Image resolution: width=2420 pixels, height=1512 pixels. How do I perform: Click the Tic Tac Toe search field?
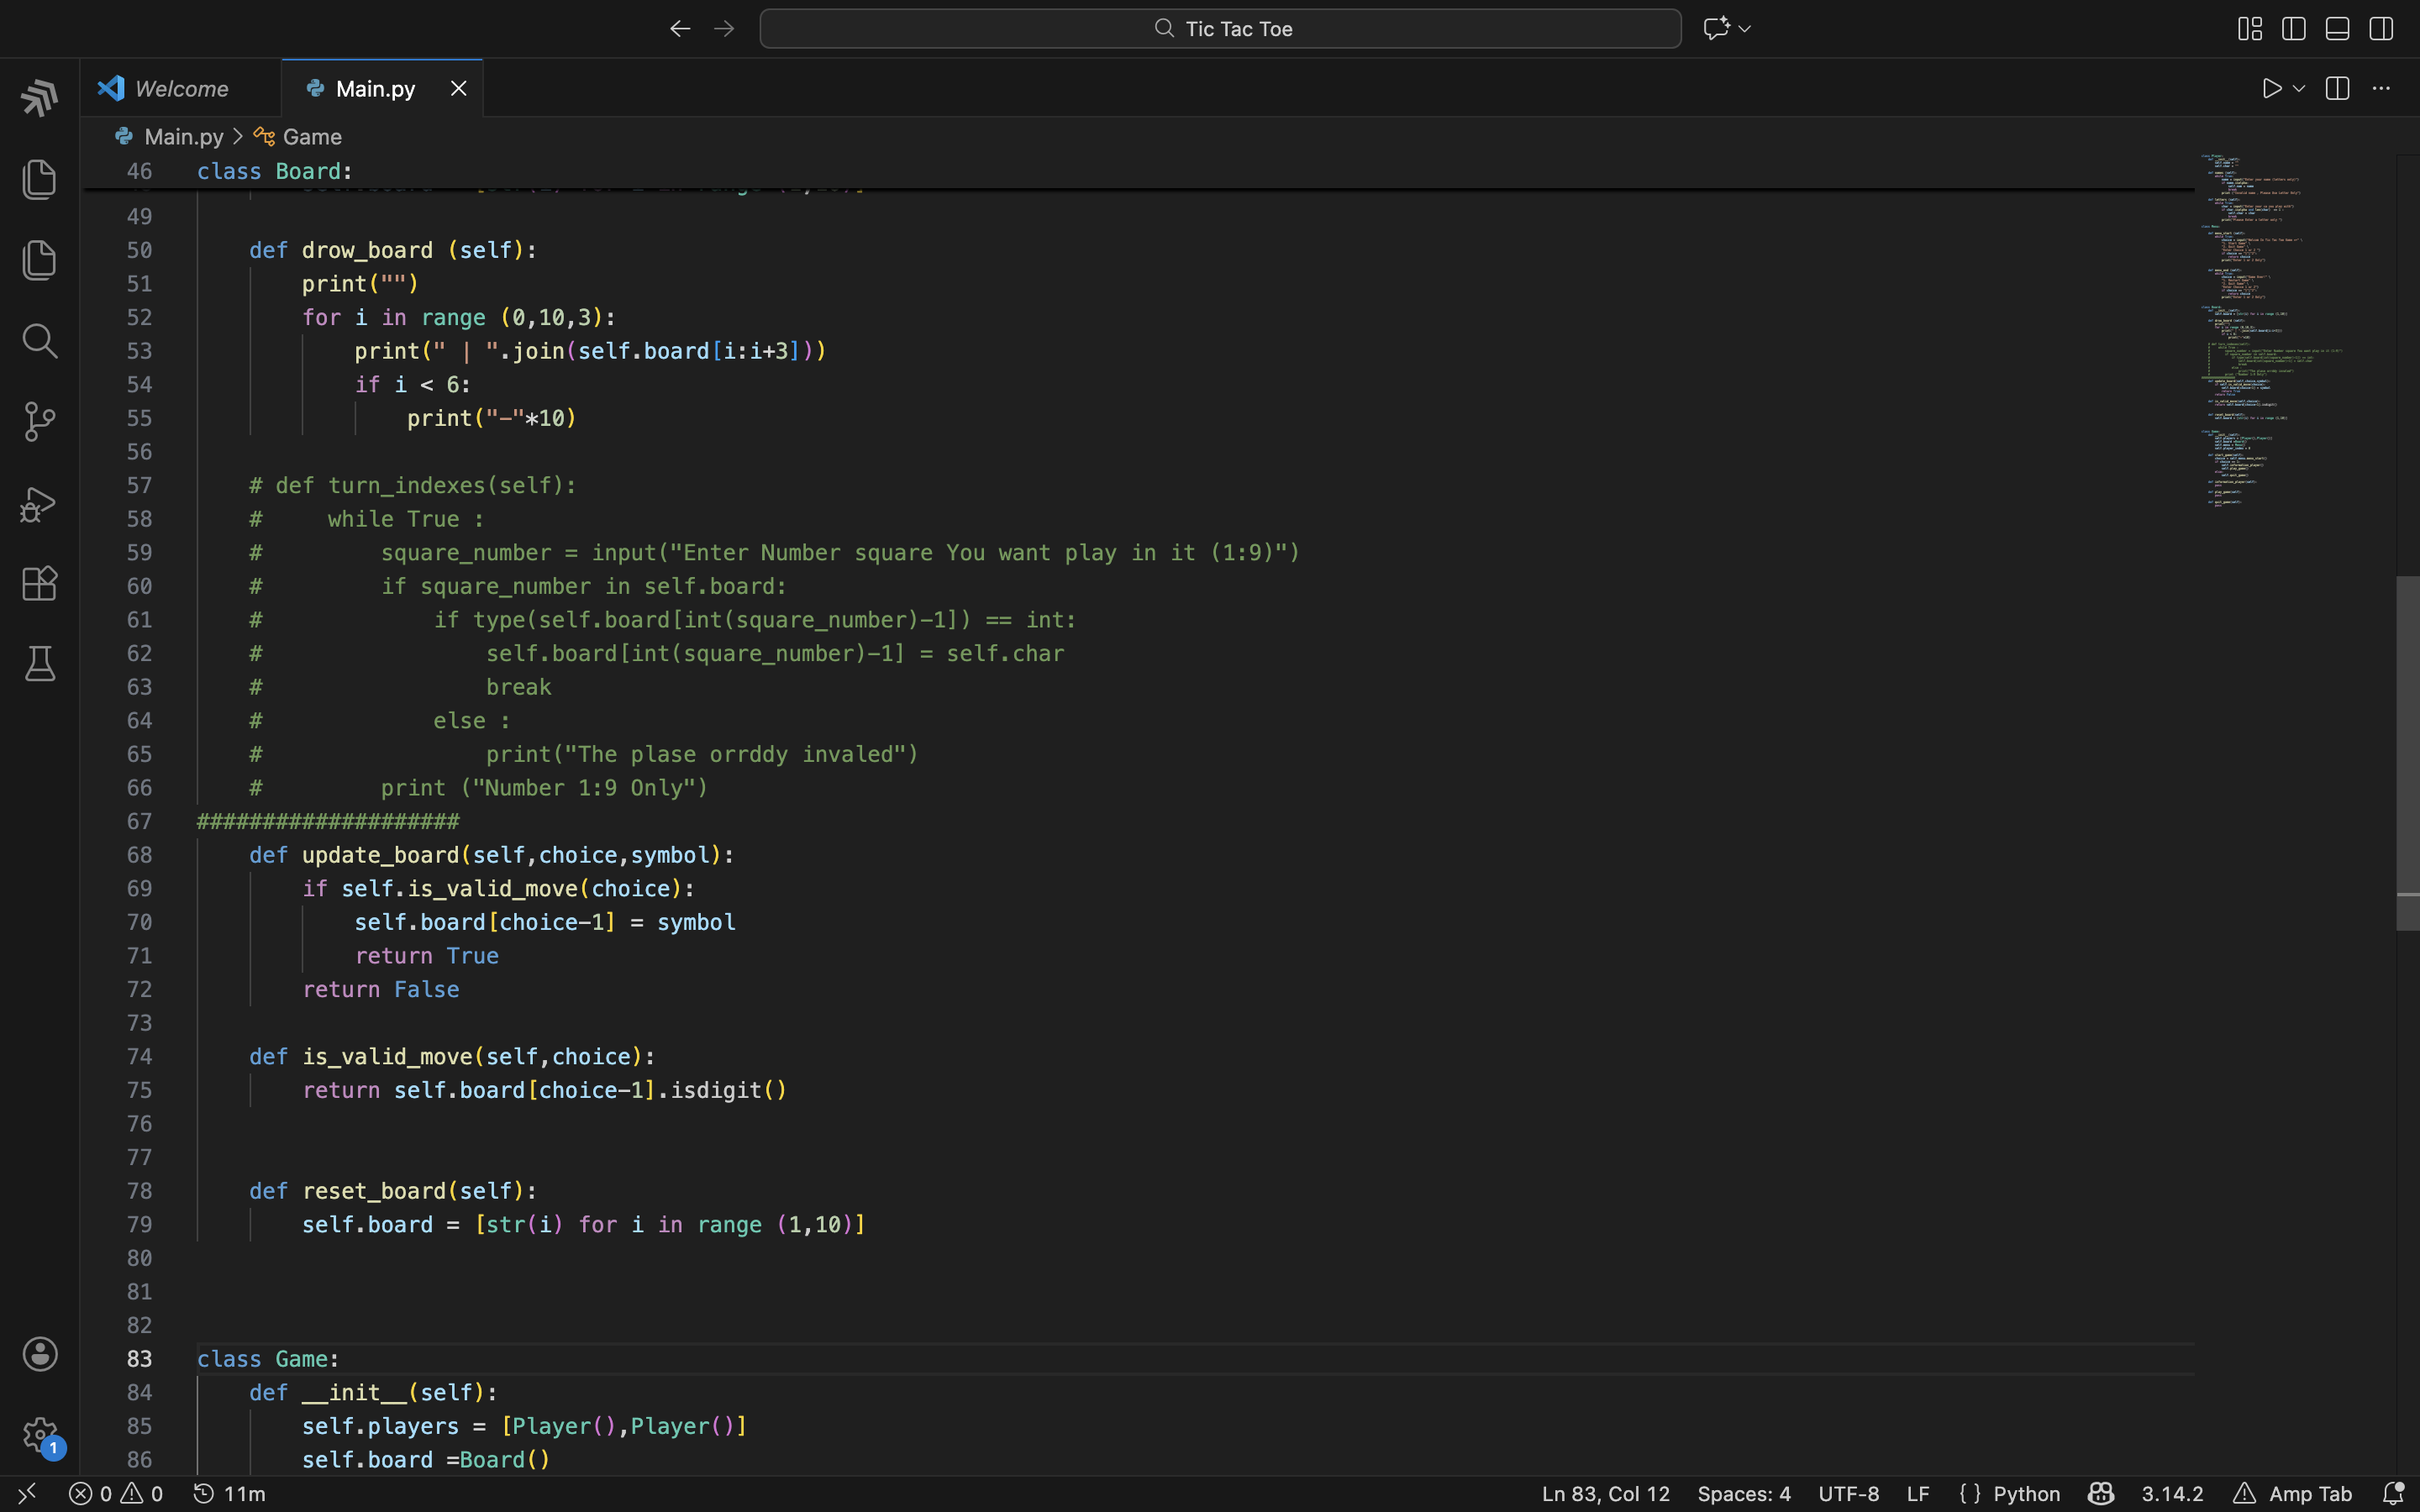pyautogui.click(x=1220, y=29)
